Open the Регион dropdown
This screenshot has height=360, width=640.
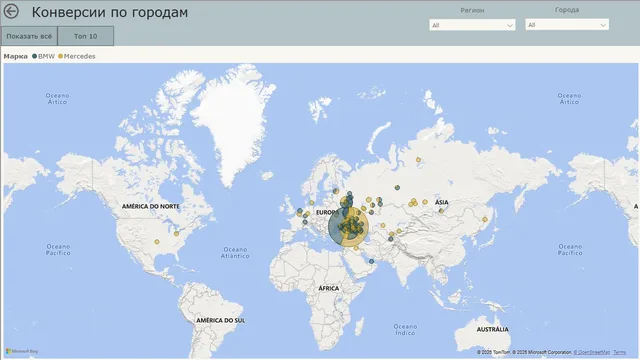click(x=472, y=25)
